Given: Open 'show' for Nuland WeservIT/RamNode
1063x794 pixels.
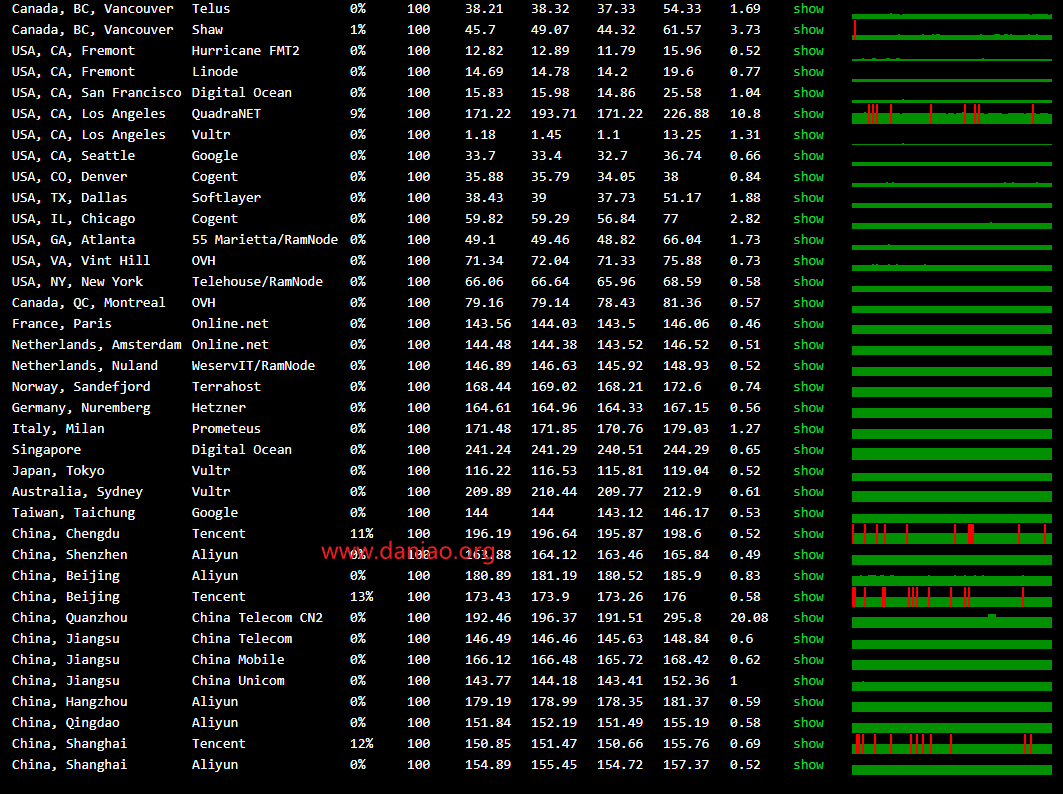Looking at the screenshot, I should (x=808, y=366).
